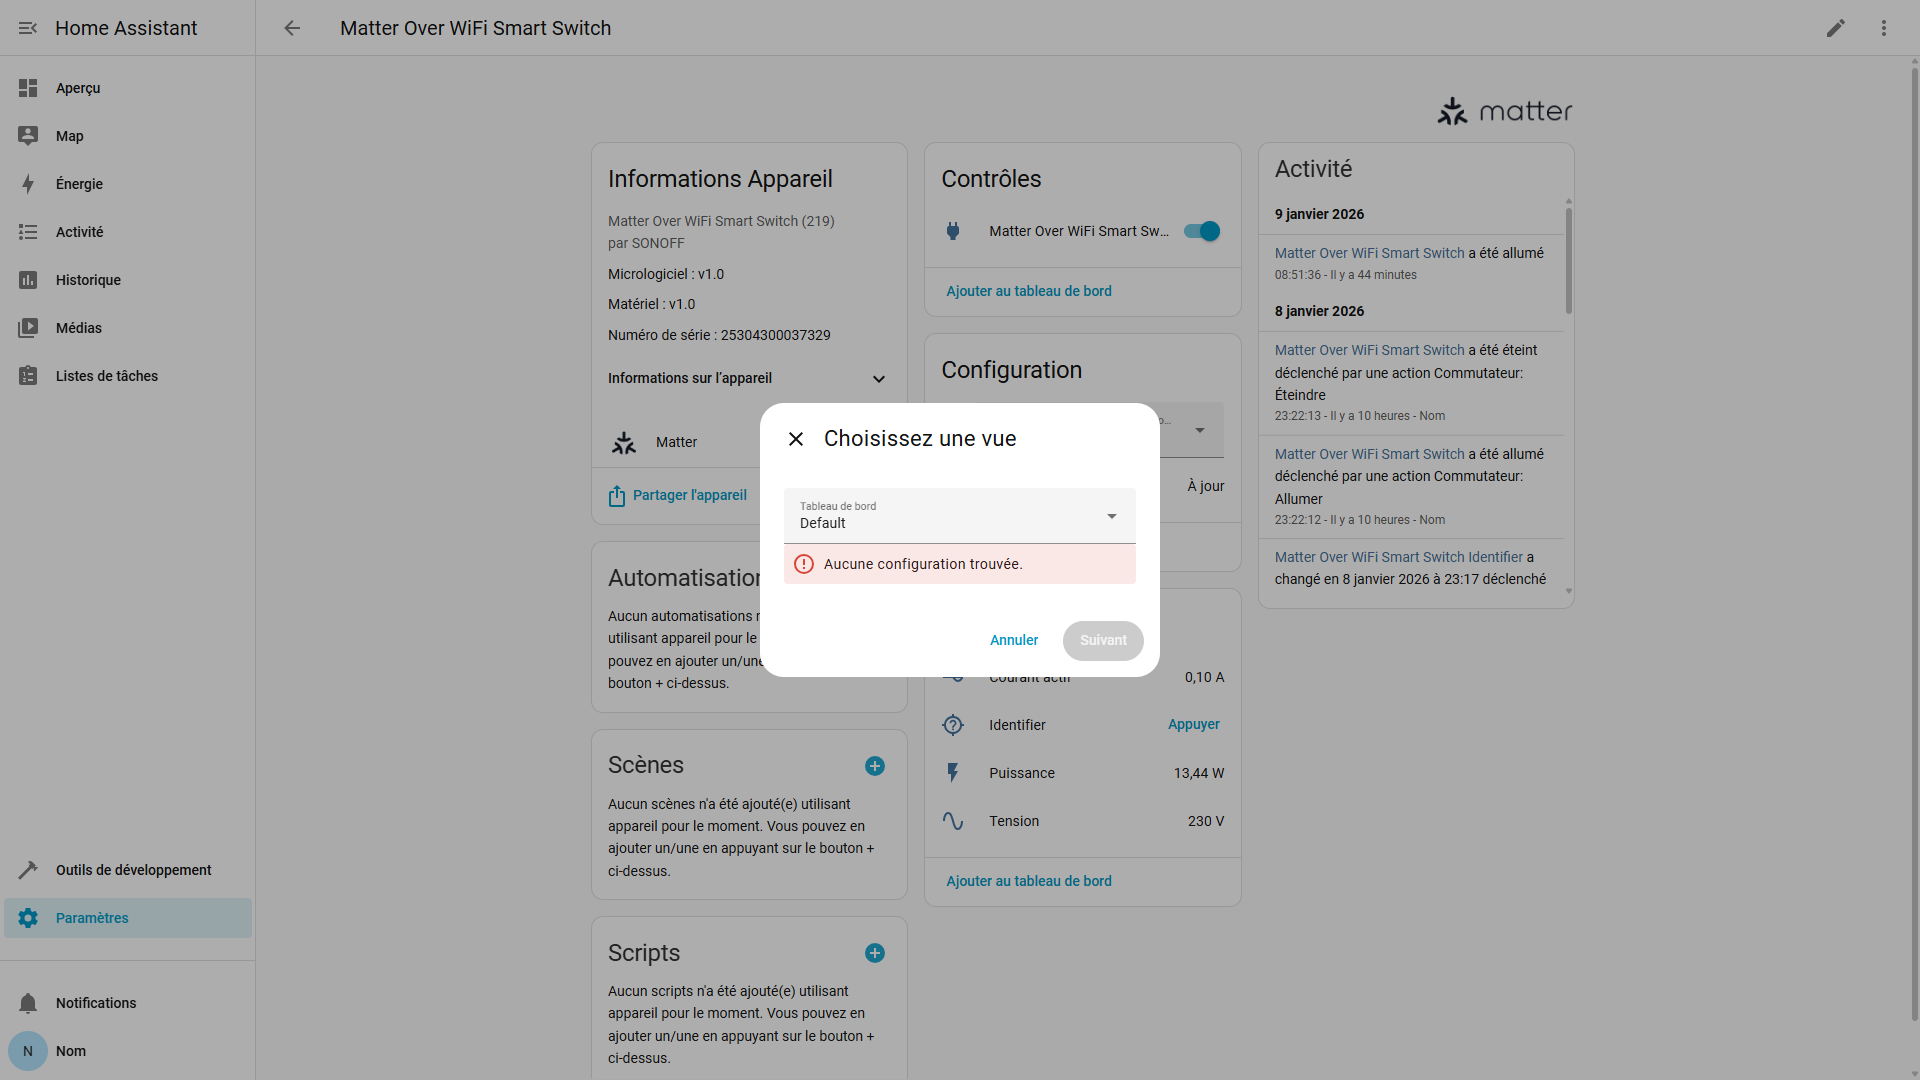Open Énergie in the sidebar
The width and height of the screenshot is (1920, 1080).
(x=80, y=184)
